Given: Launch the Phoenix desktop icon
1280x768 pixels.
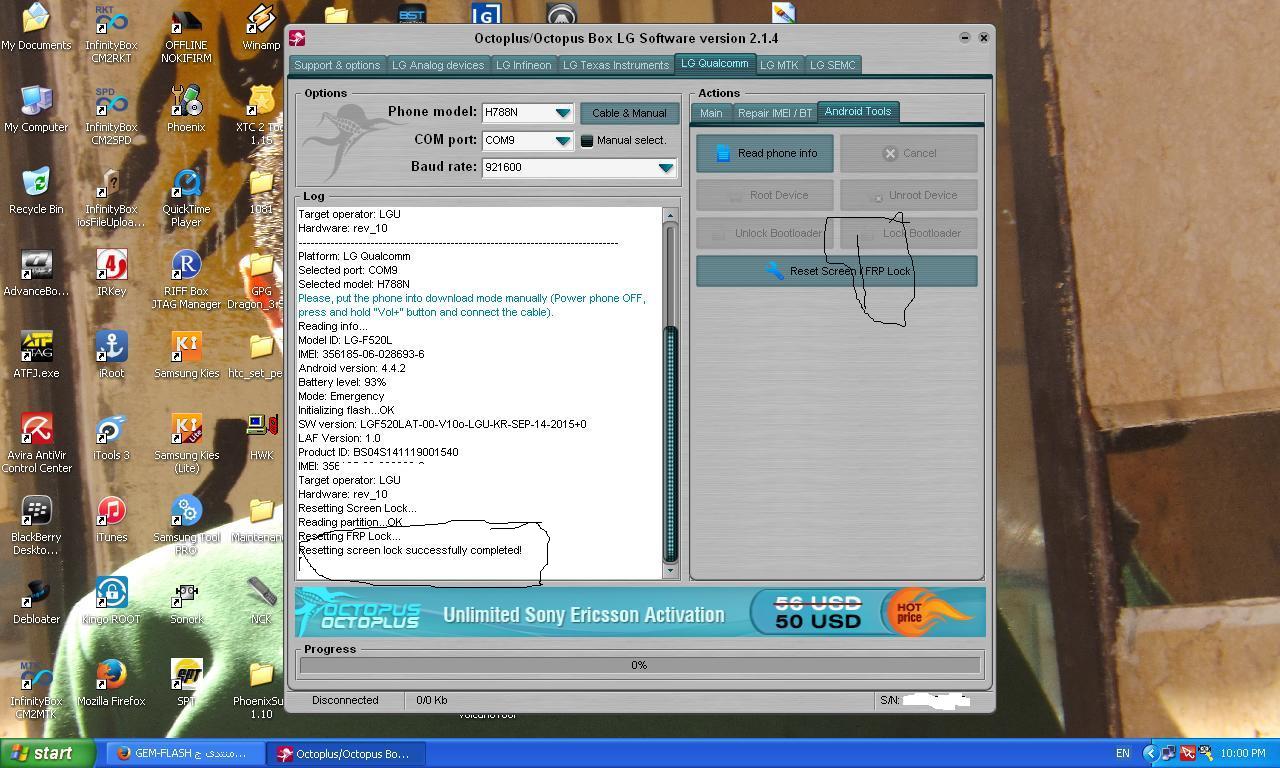Looking at the screenshot, I should pyautogui.click(x=186, y=109).
